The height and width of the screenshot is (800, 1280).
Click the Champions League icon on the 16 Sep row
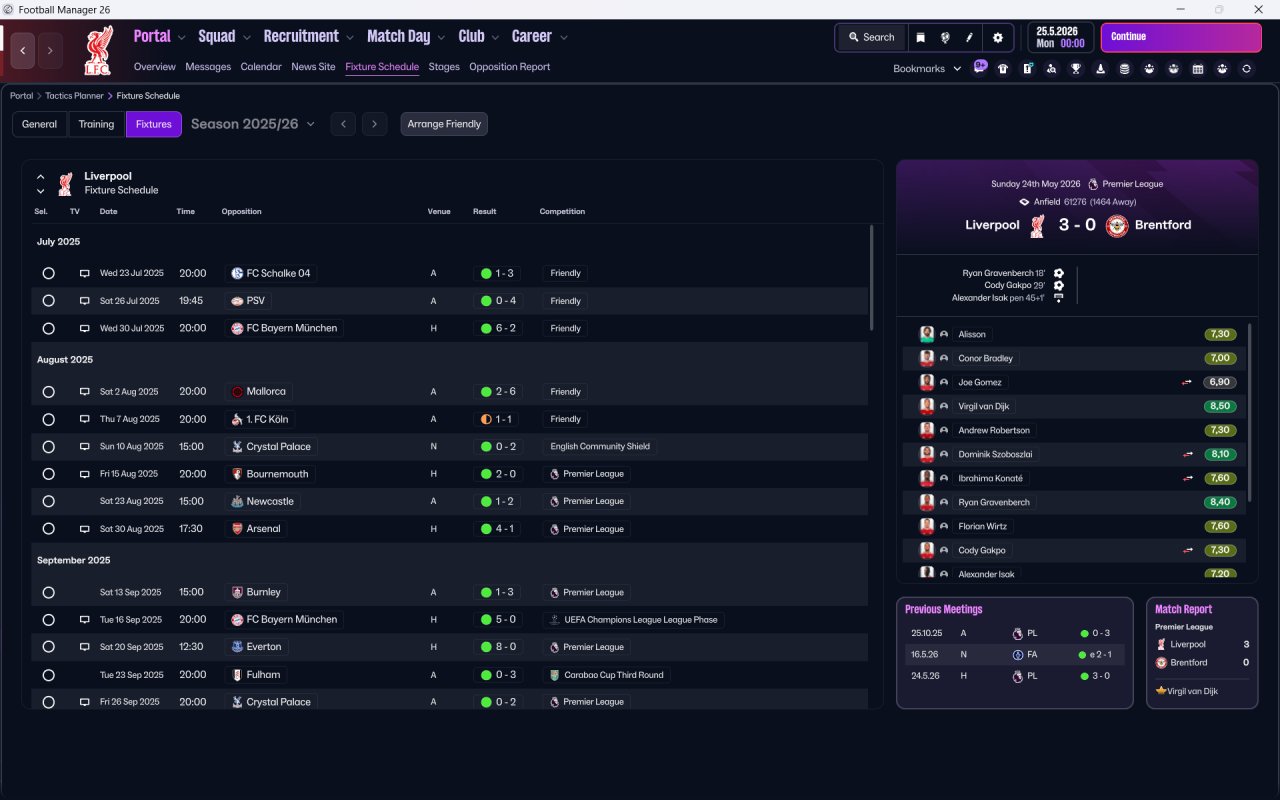(x=554, y=620)
